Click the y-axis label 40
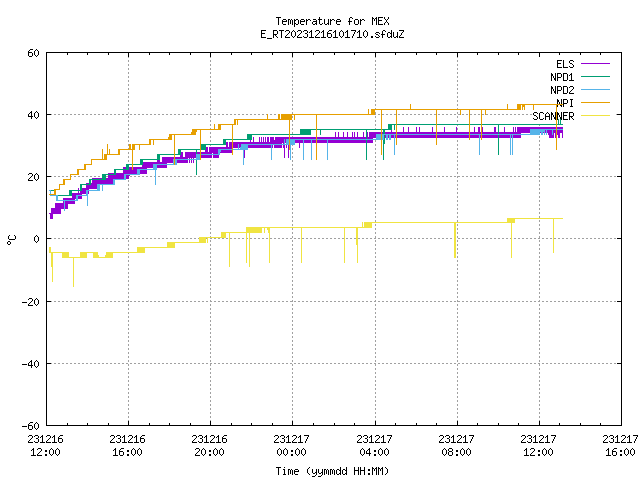 click(x=33, y=115)
